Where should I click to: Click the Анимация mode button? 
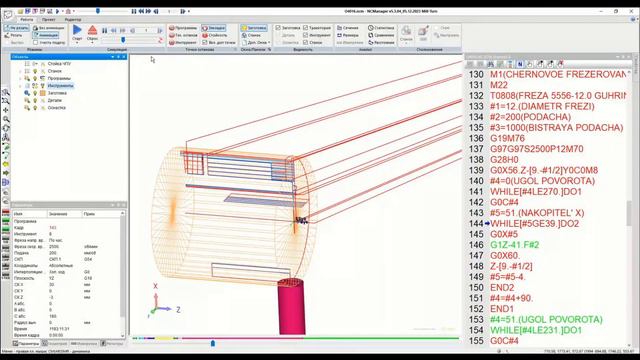point(45,35)
